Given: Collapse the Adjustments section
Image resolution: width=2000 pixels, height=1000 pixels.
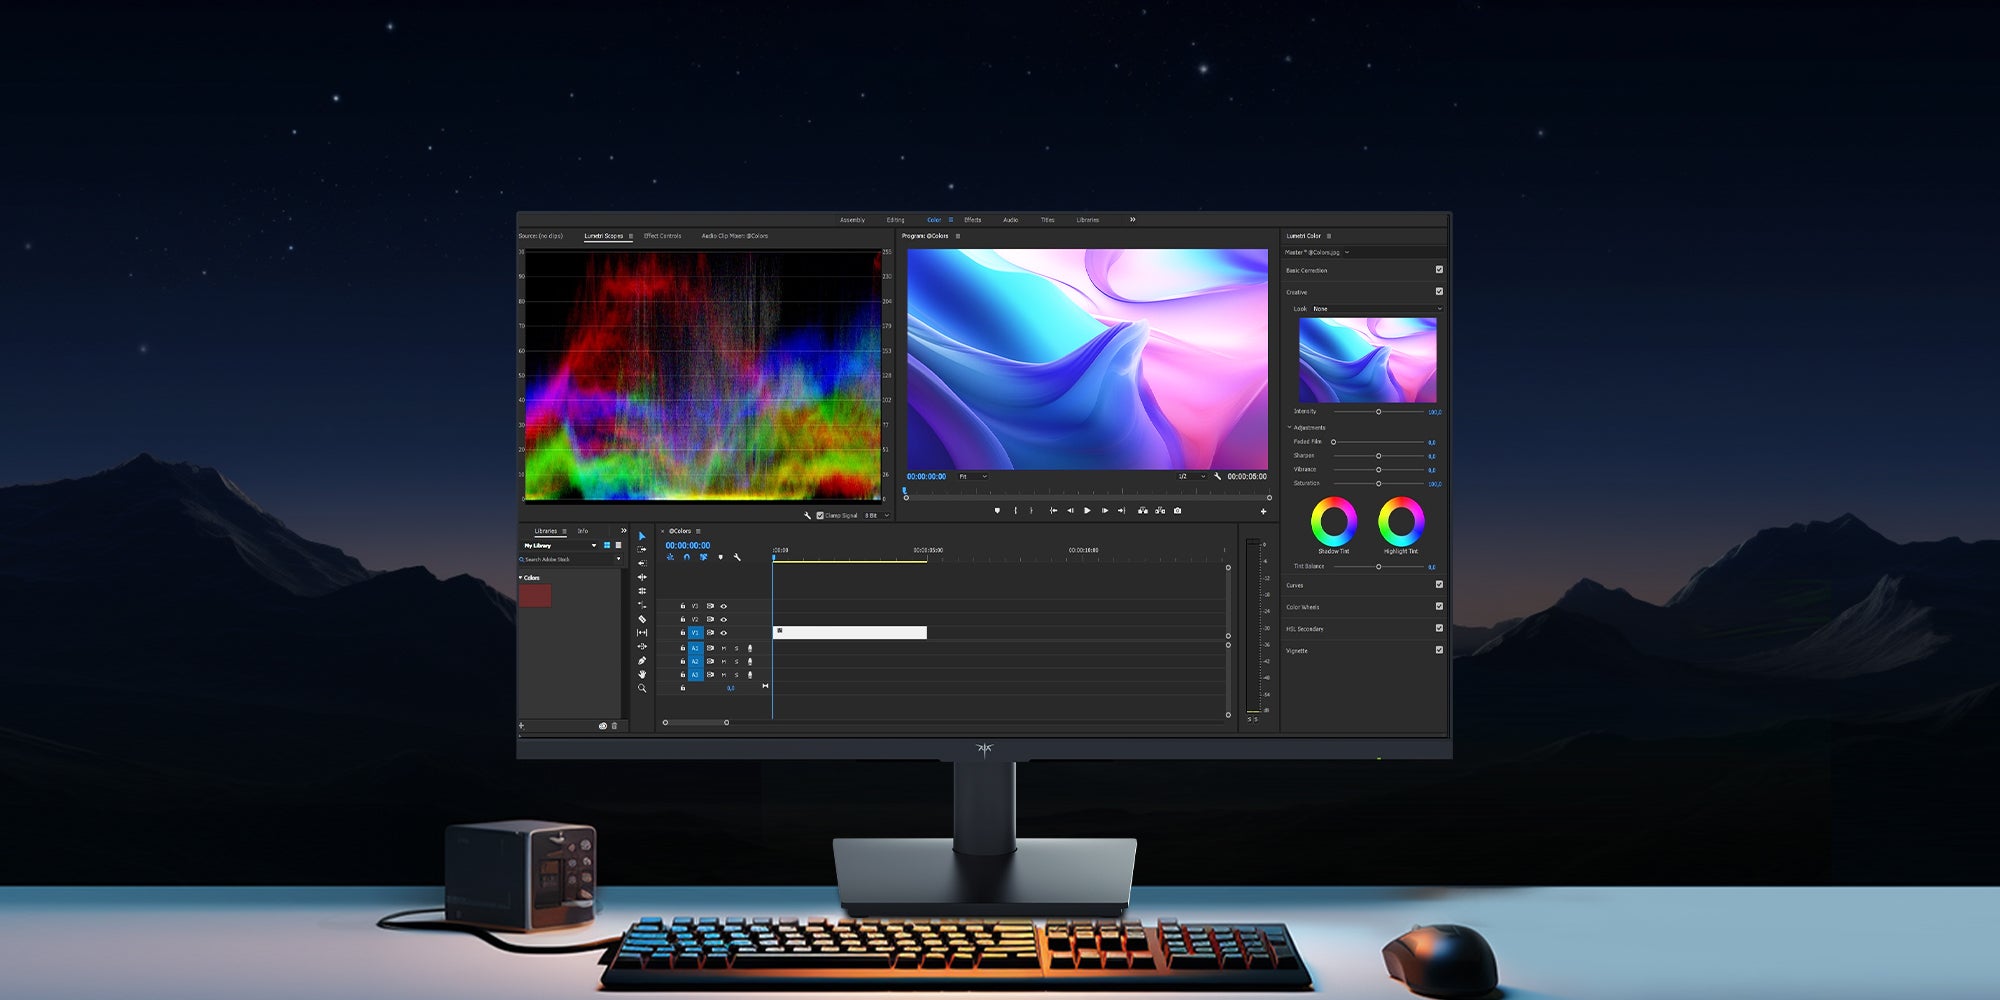Looking at the screenshot, I should (1289, 428).
